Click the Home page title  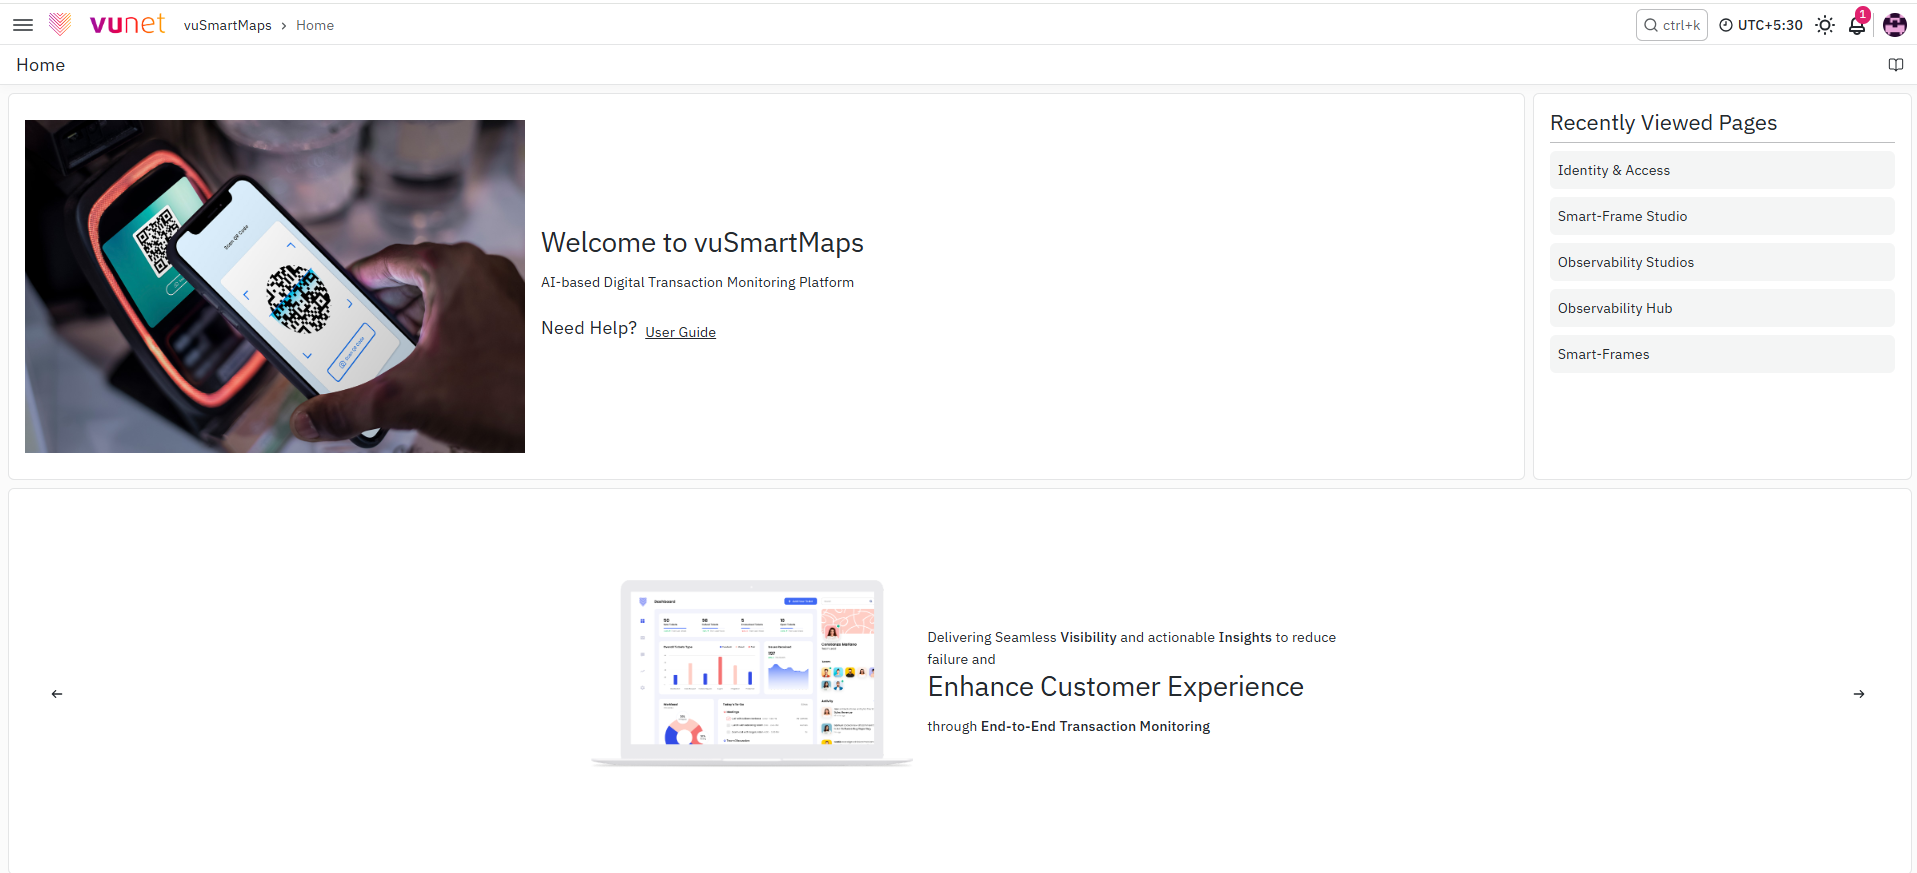(x=40, y=65)
